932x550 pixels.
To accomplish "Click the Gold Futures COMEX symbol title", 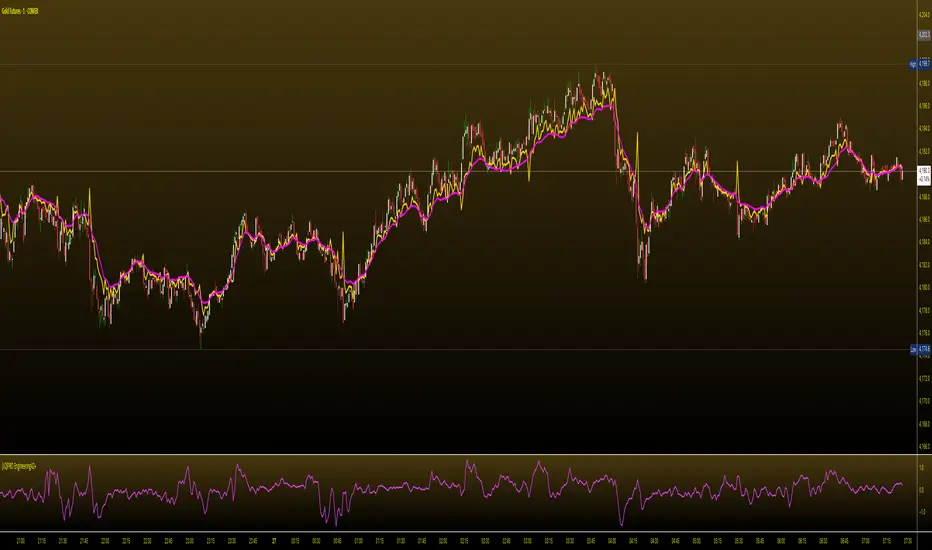I will pyautogui.click(x=20, y=11).
